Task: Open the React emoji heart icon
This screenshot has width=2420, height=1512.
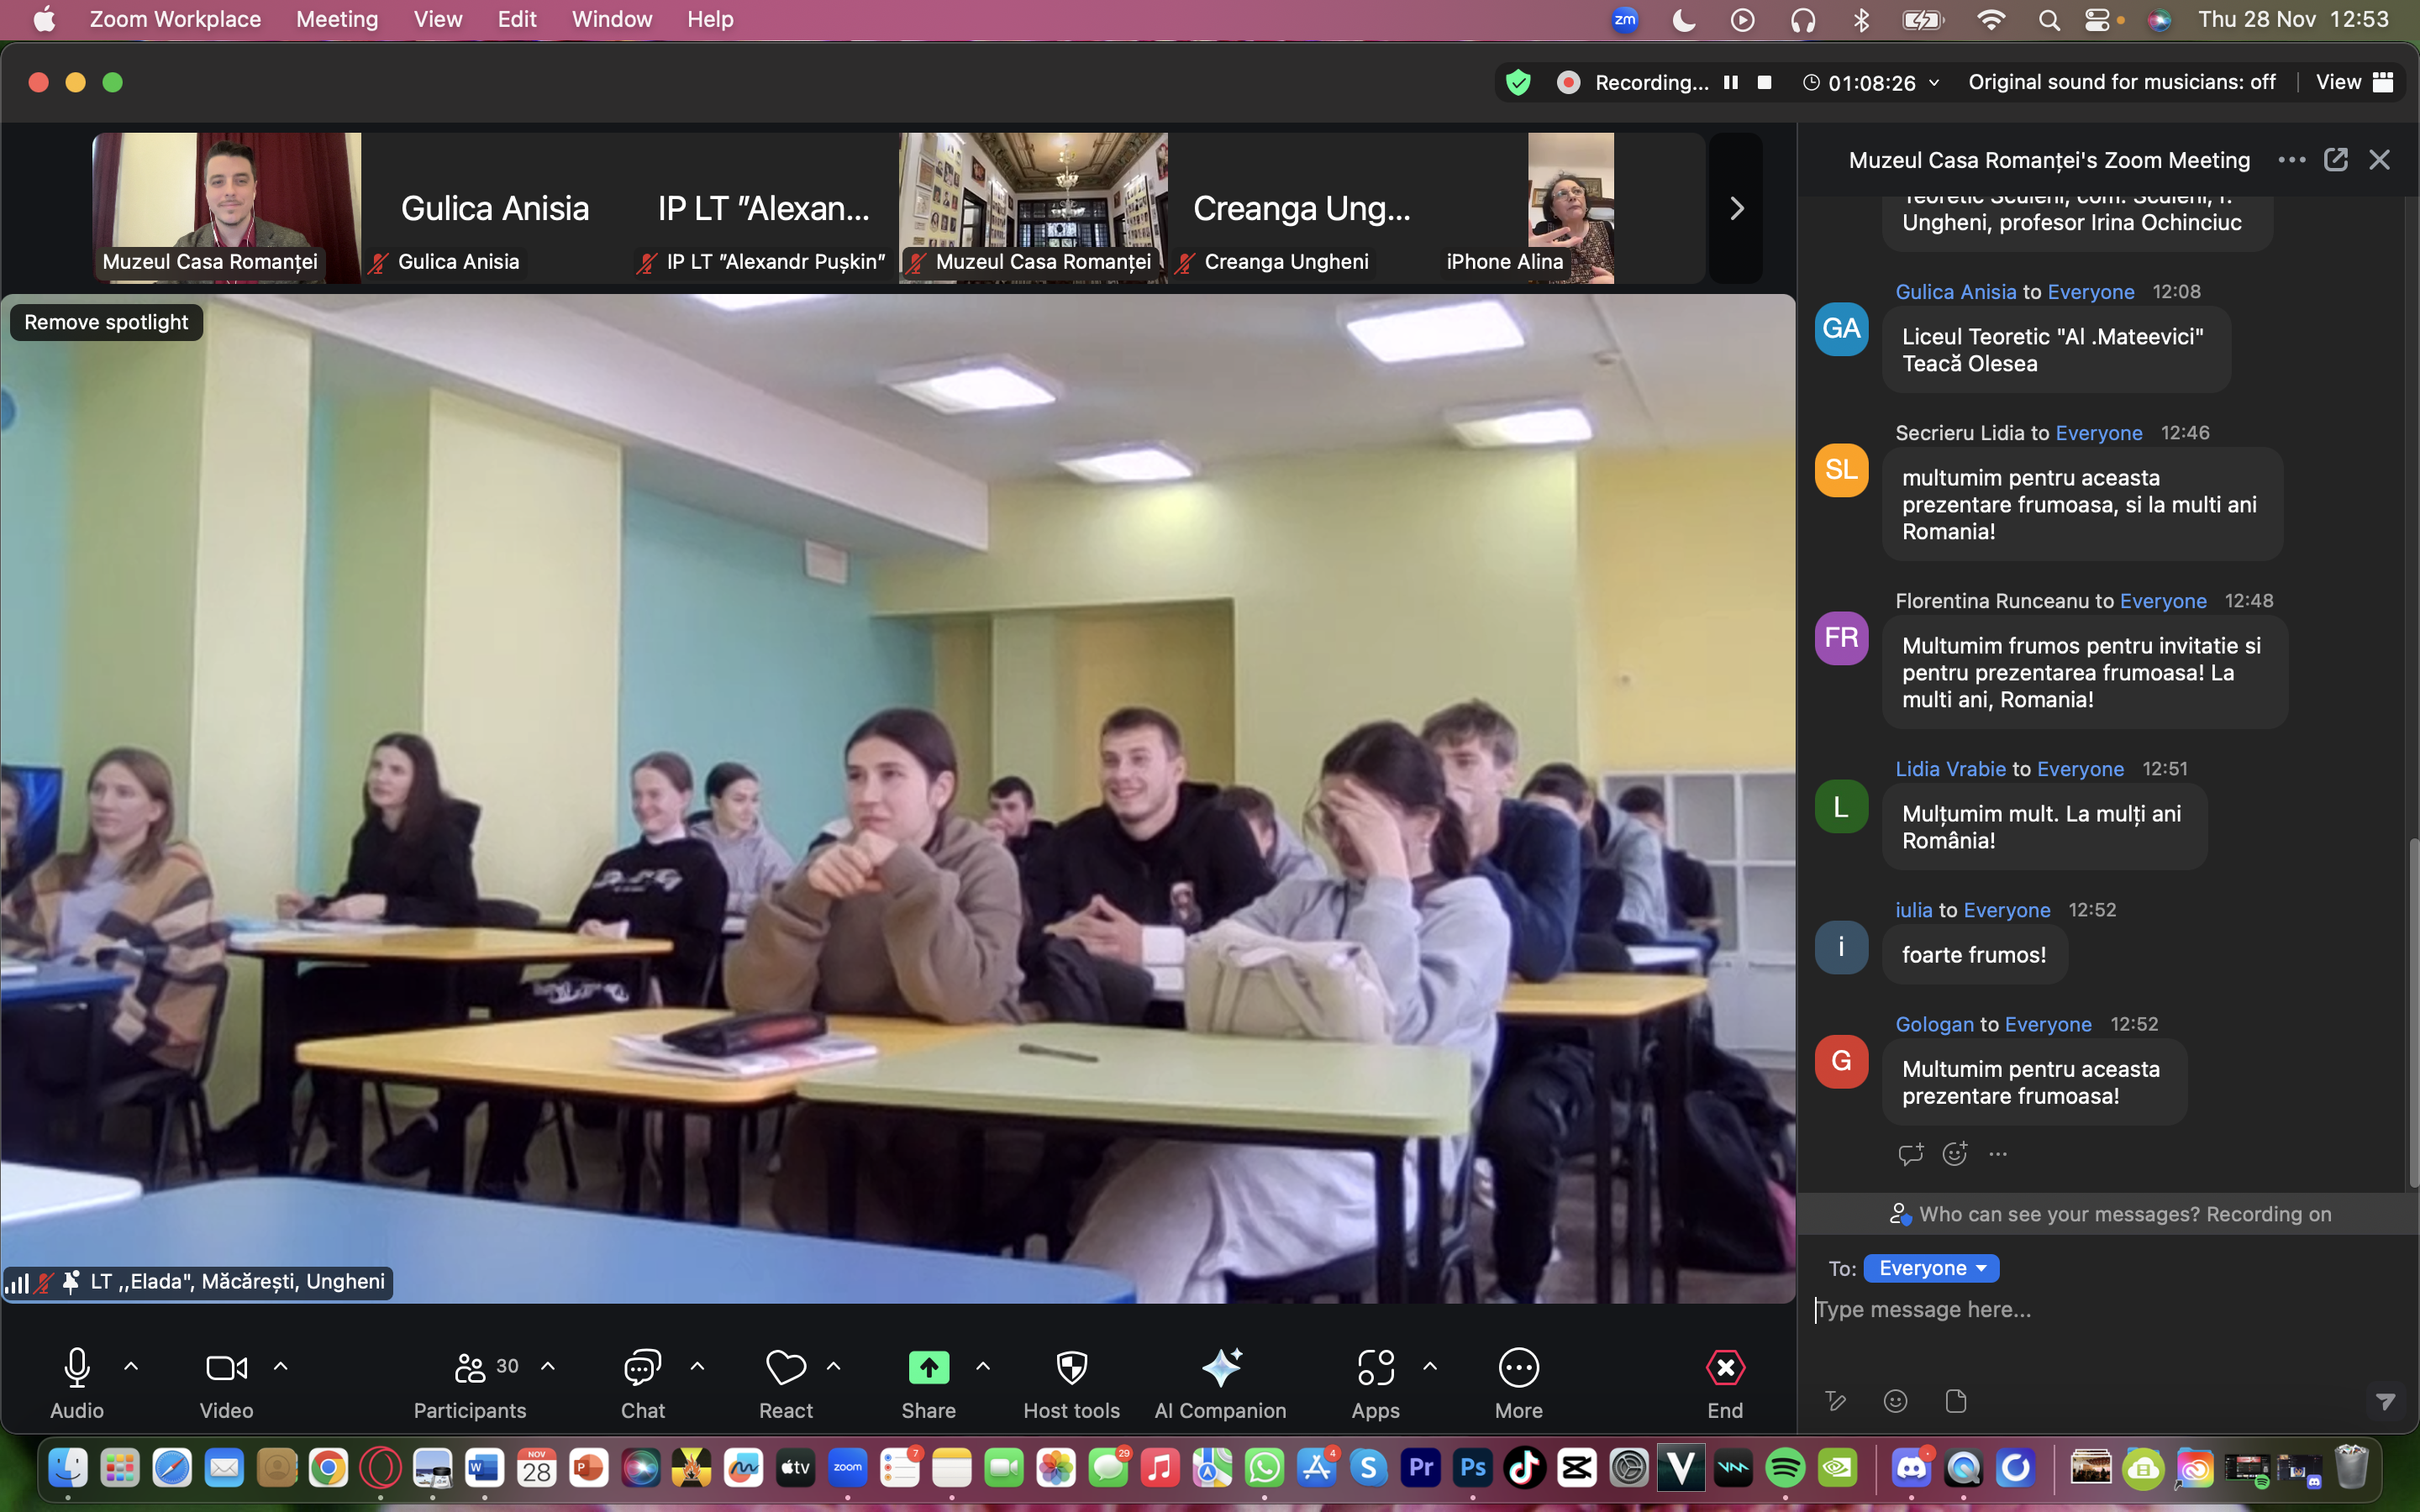Action: coord(785,1367)
